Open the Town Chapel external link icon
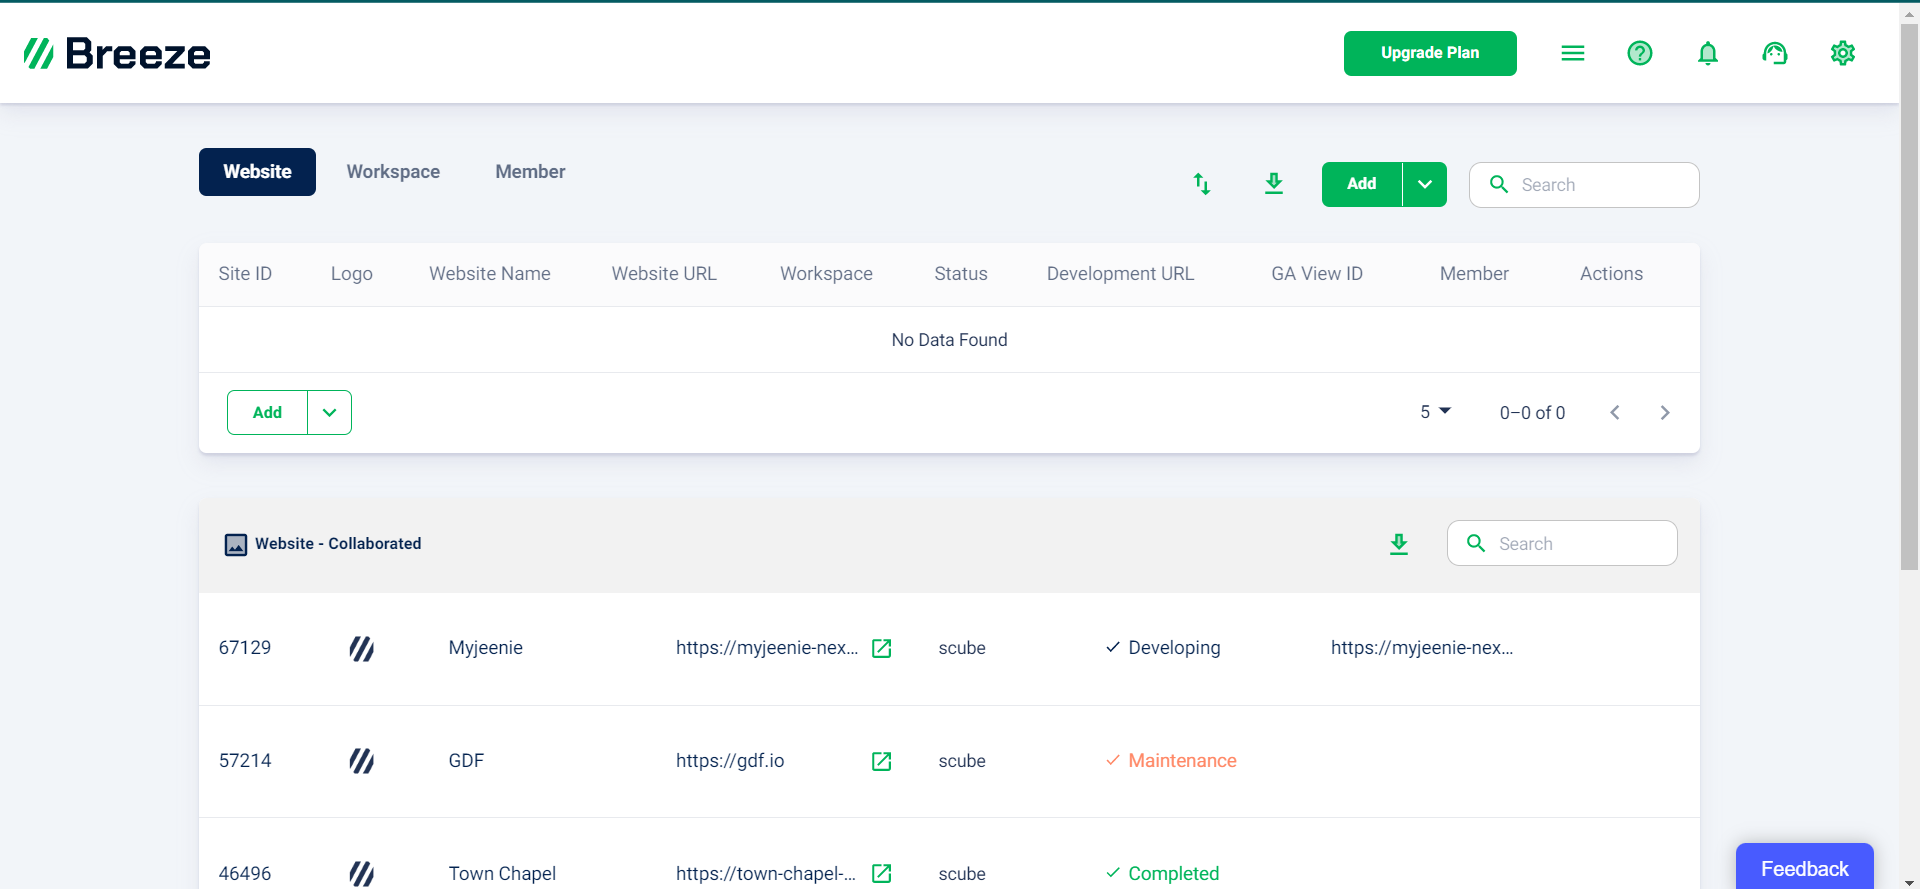Image resolution: width=1920 pixels, height=889 pixels. tap(882, 874)
